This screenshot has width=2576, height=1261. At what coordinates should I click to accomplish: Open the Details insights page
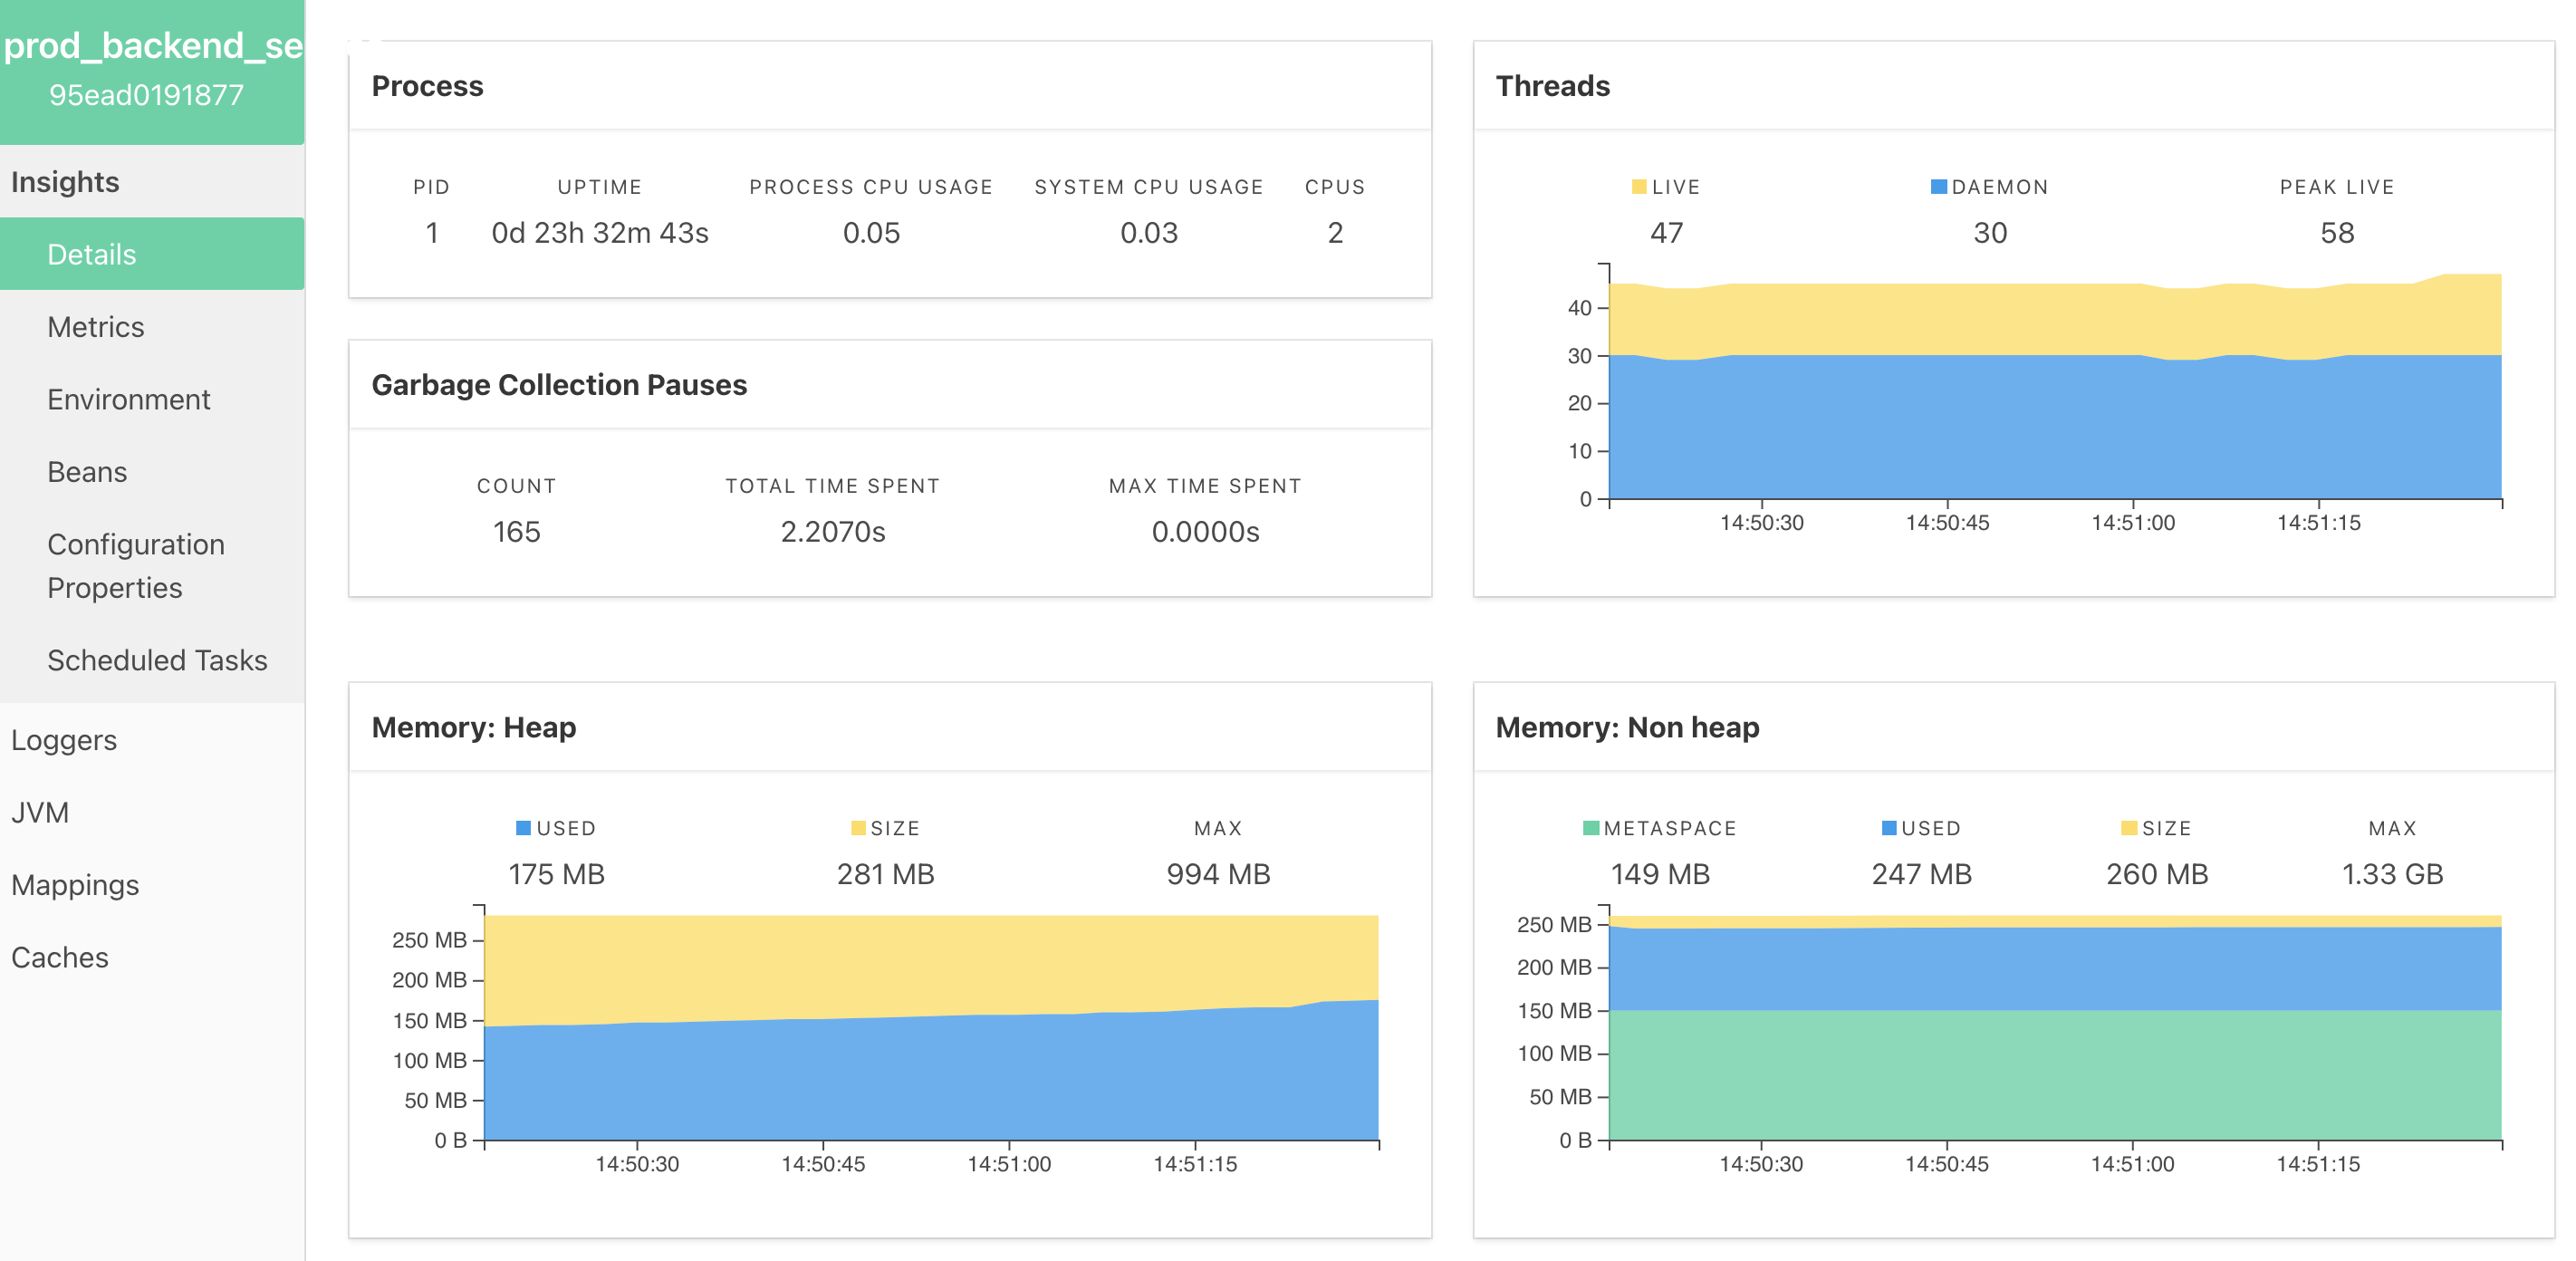tap(92, 254)
